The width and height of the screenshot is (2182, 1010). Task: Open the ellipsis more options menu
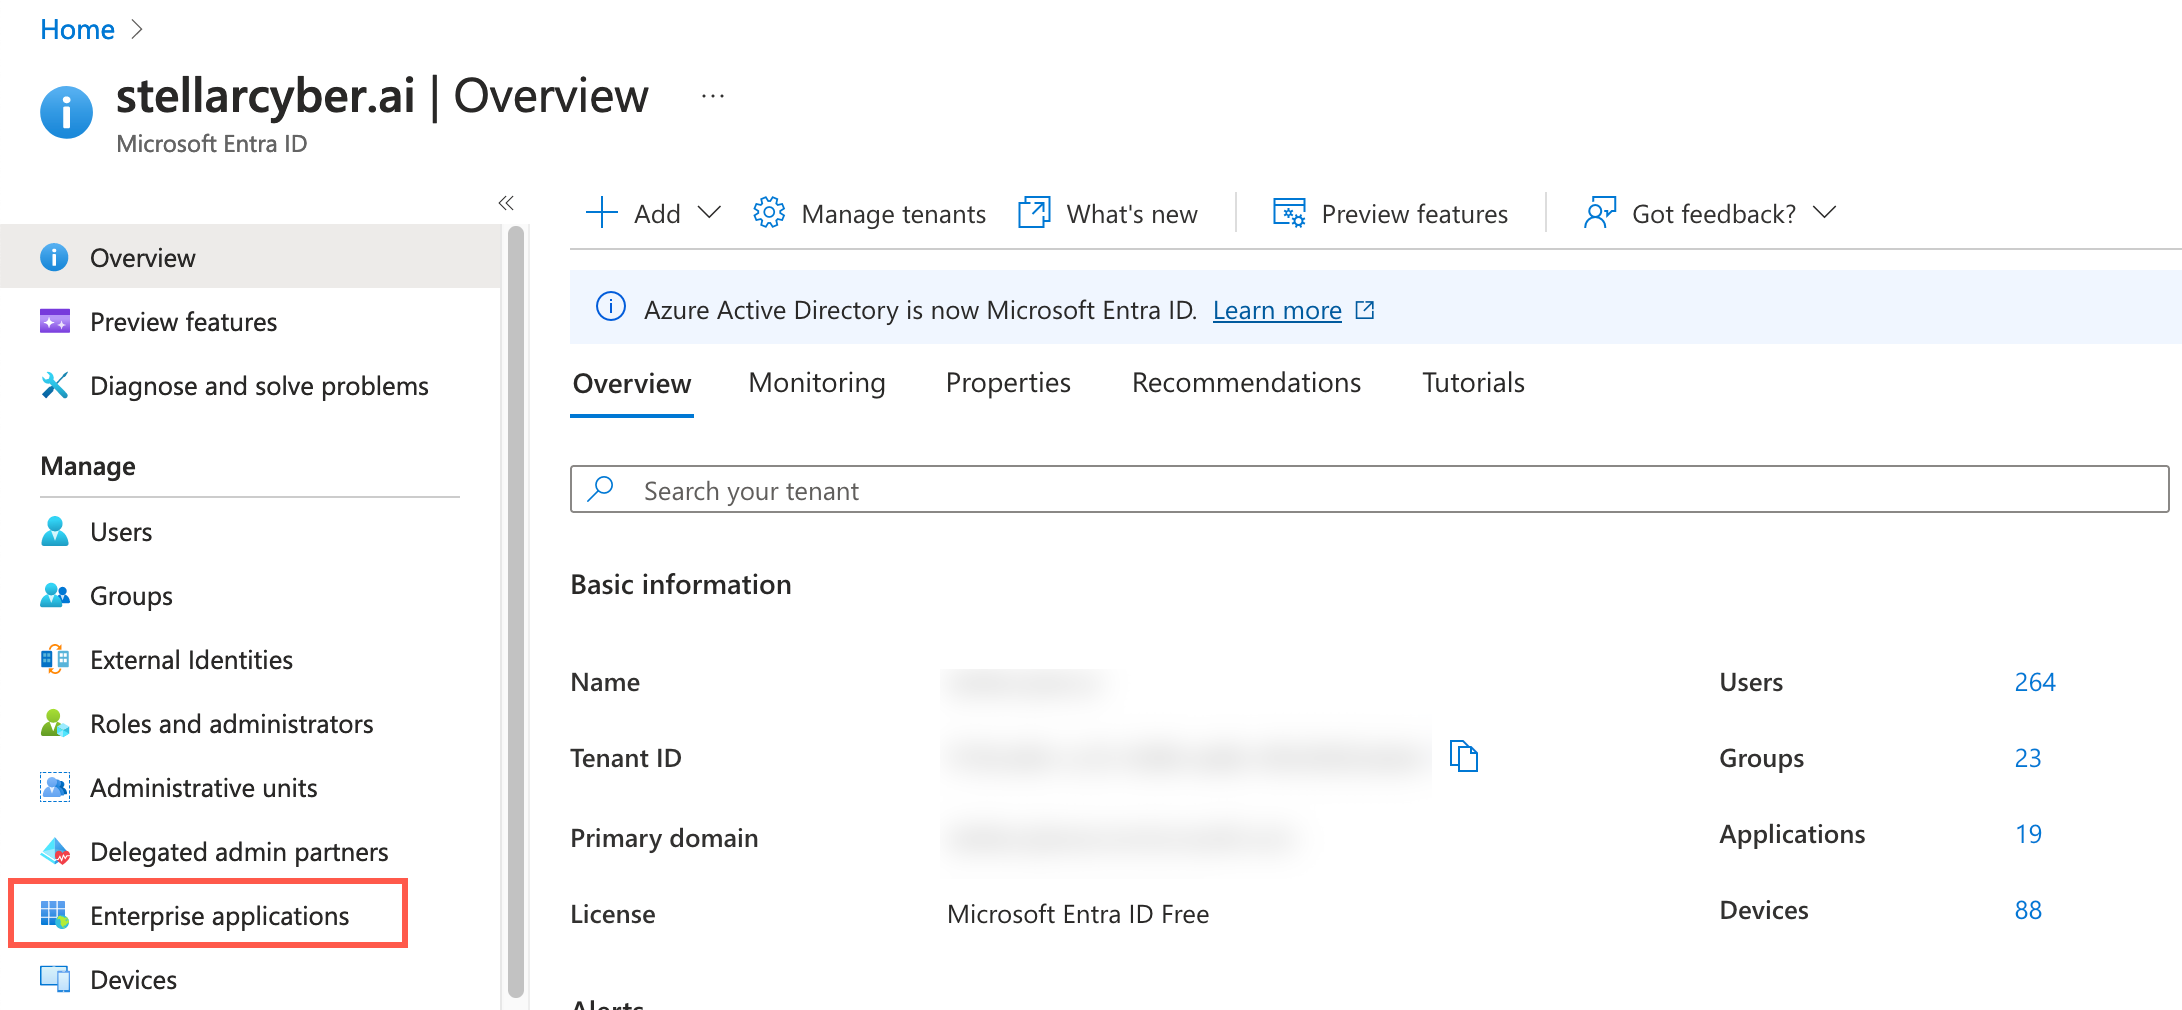point(712,97)
